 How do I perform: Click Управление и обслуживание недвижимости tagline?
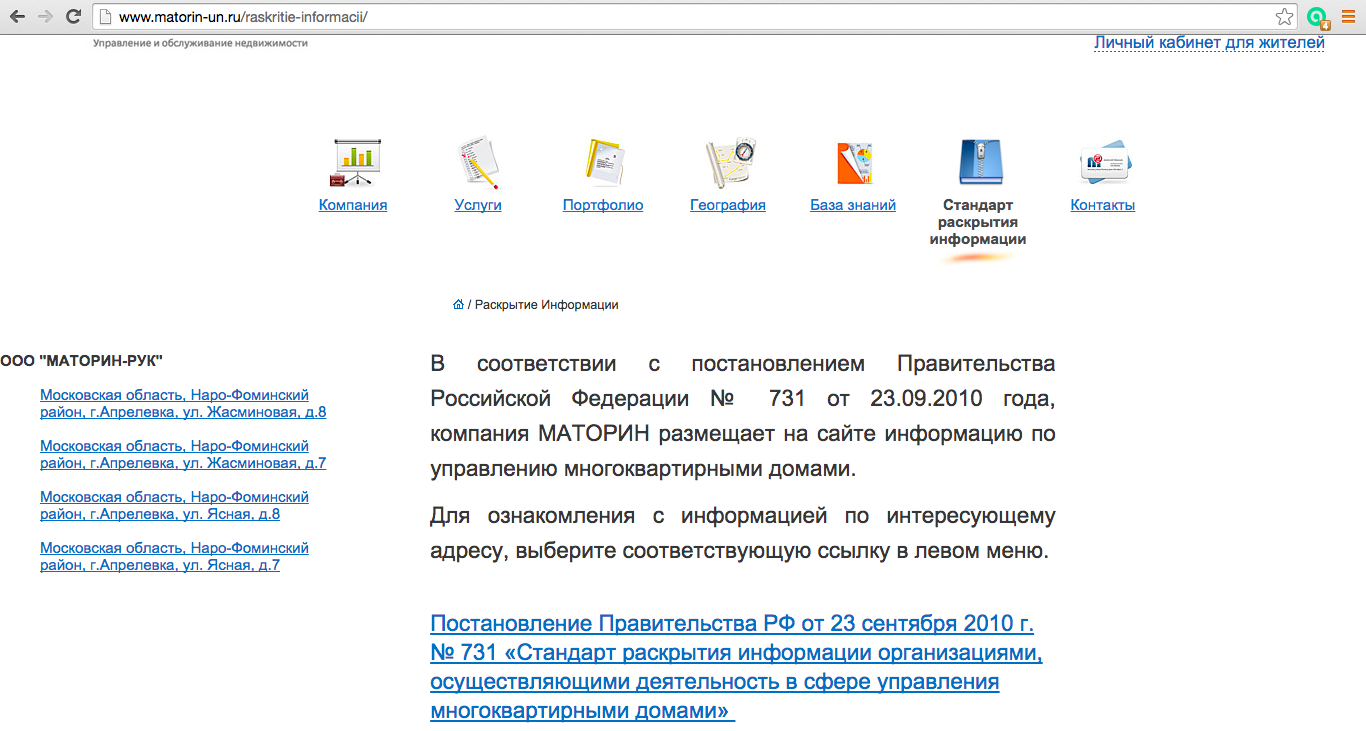tap(200, 43)
